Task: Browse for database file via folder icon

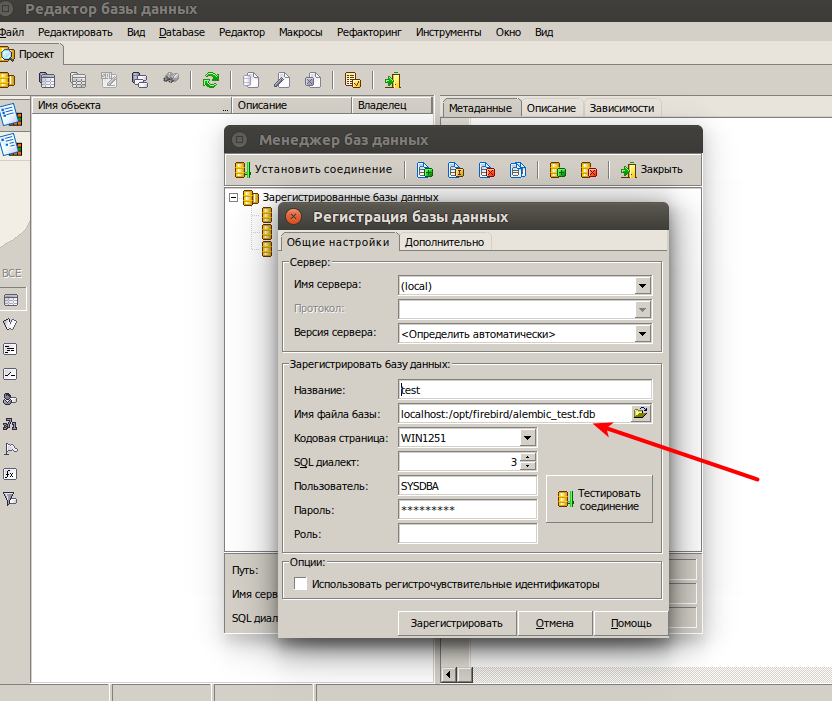Action: click(641, 413)
